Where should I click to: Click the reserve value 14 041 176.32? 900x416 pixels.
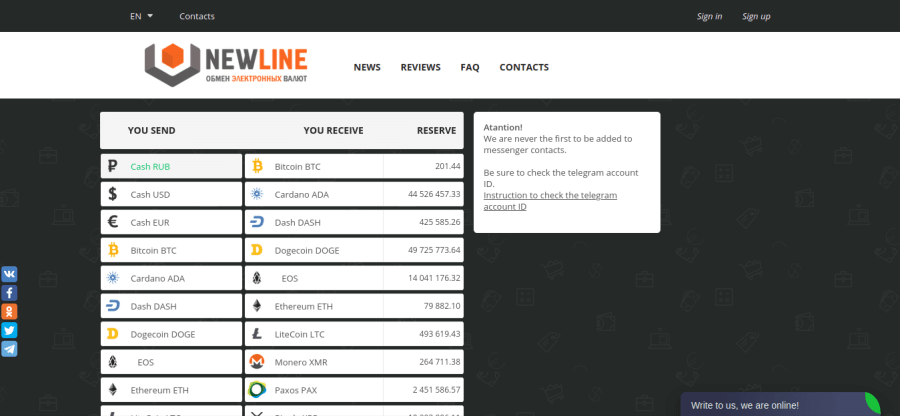pos(434,278)
